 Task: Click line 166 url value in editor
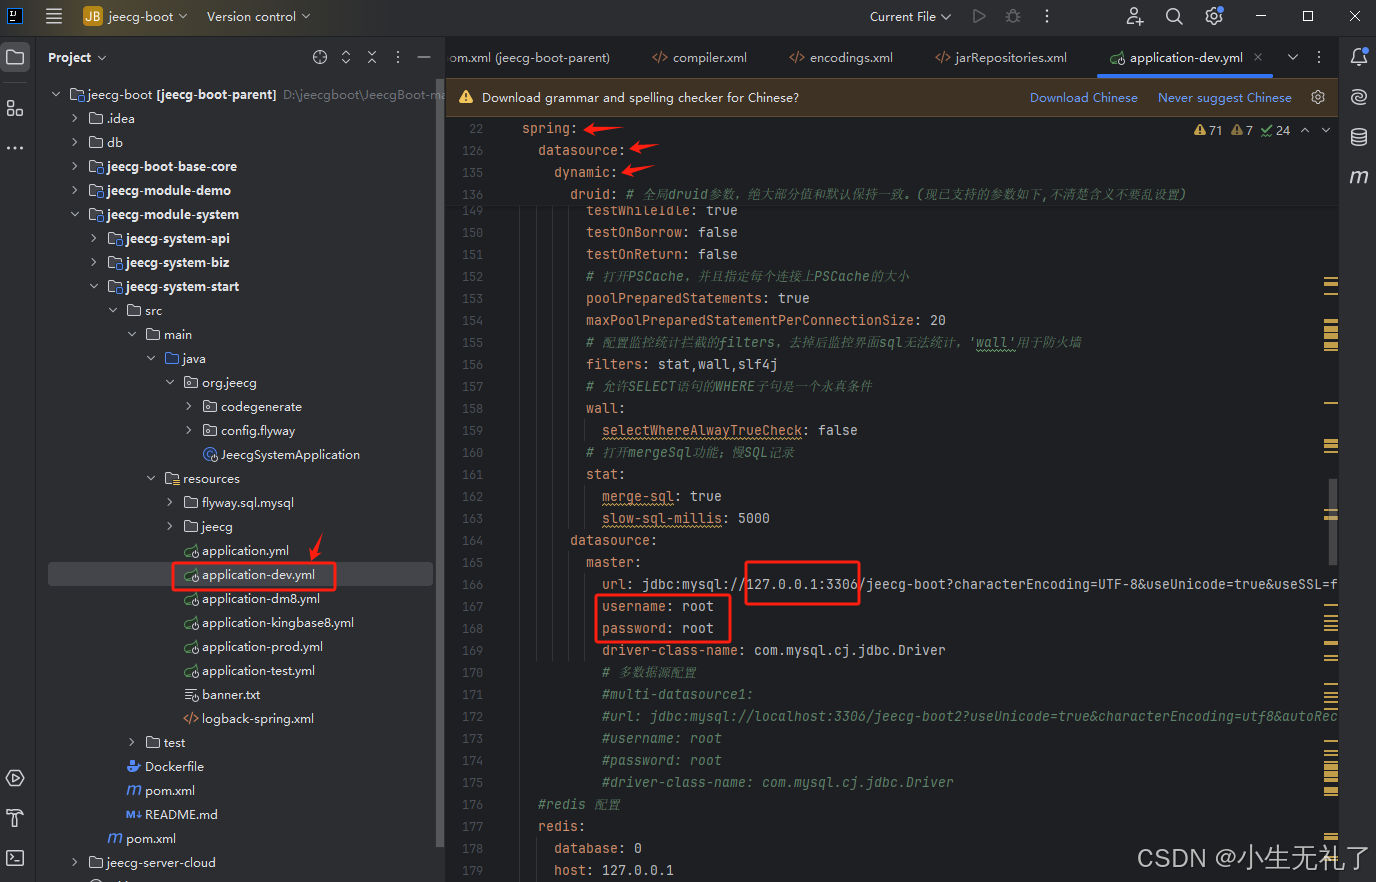click(x=990, y=584)
